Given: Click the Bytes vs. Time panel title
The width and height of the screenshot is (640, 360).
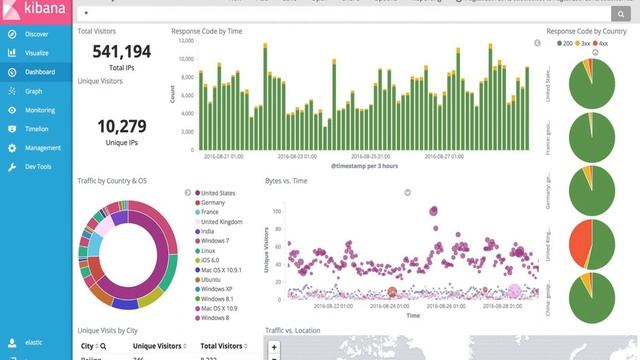Looking at the screenshot, I should 286,181.
